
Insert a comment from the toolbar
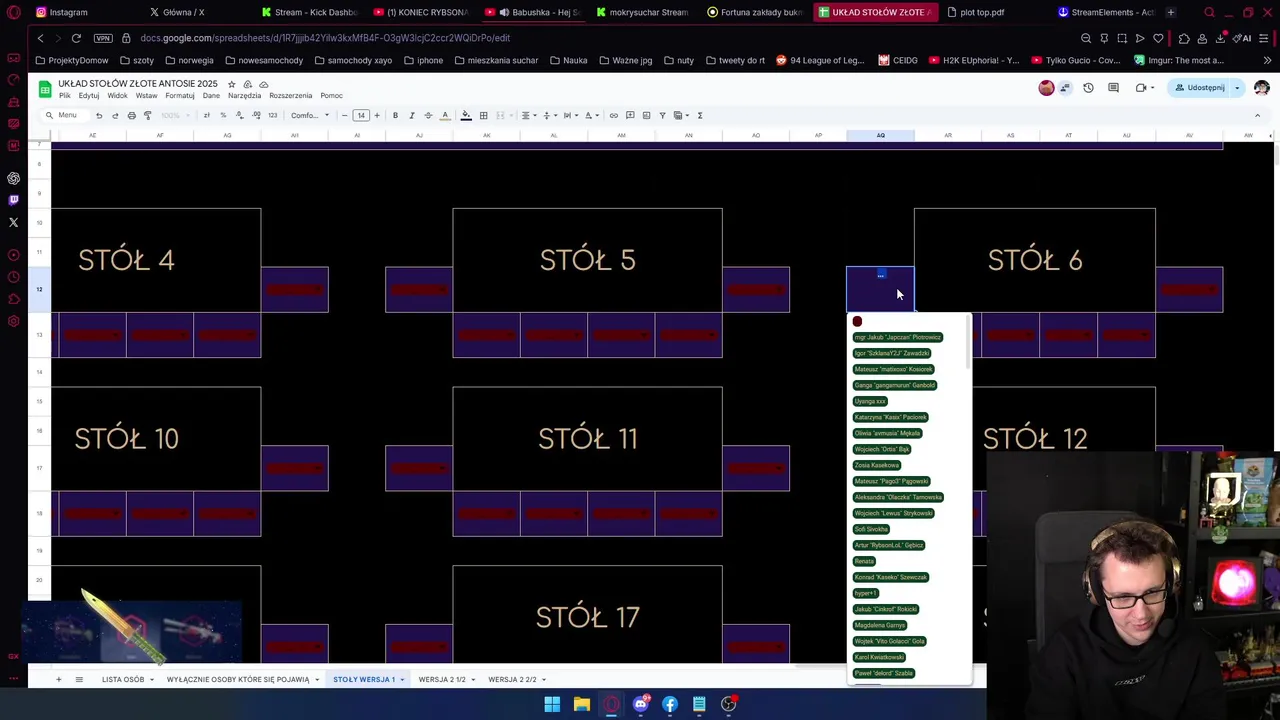tap(630, 115)
